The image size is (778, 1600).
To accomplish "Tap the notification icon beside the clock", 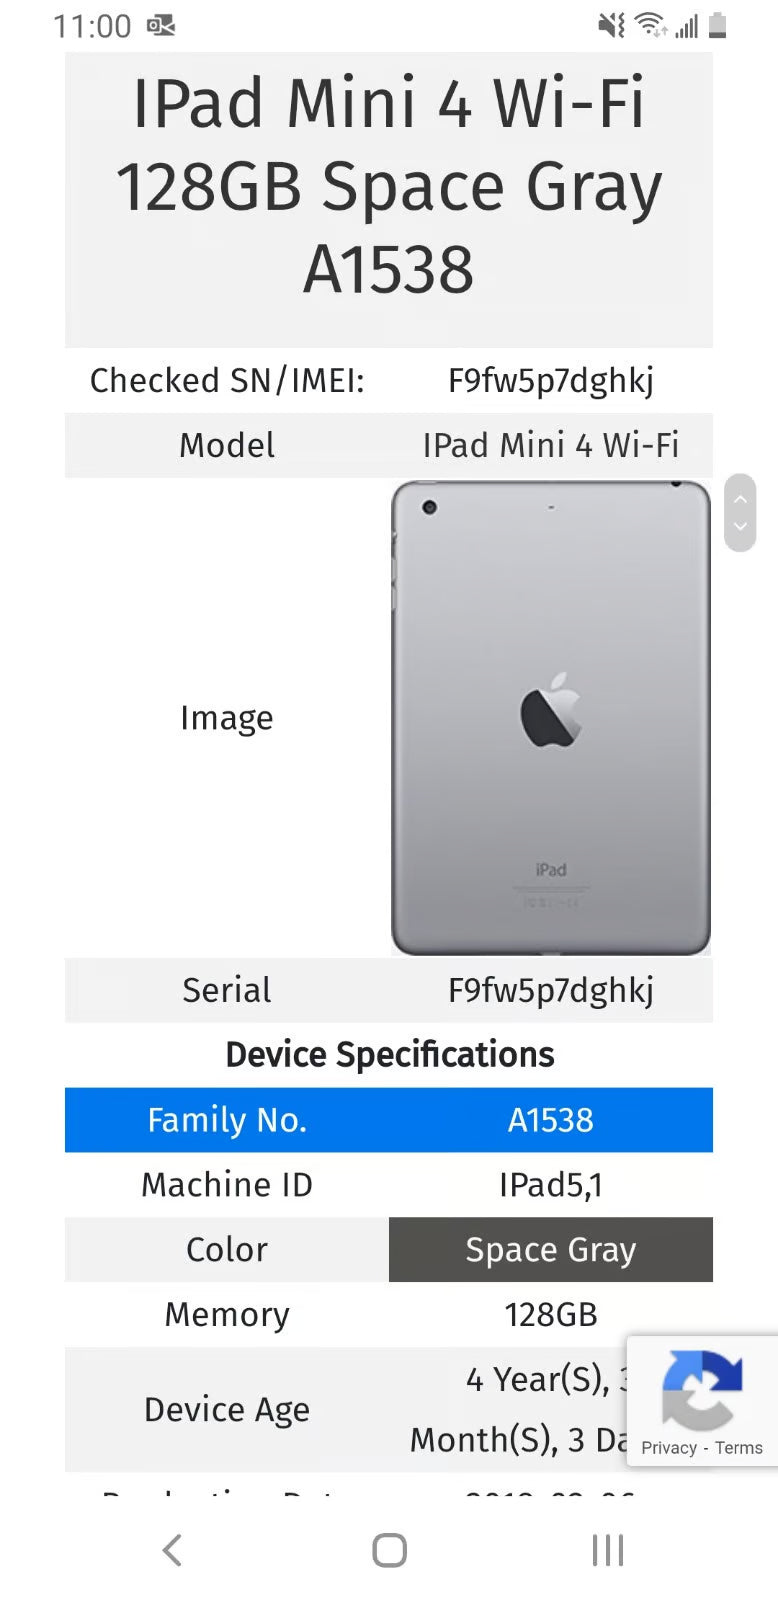I will (160, 26).
